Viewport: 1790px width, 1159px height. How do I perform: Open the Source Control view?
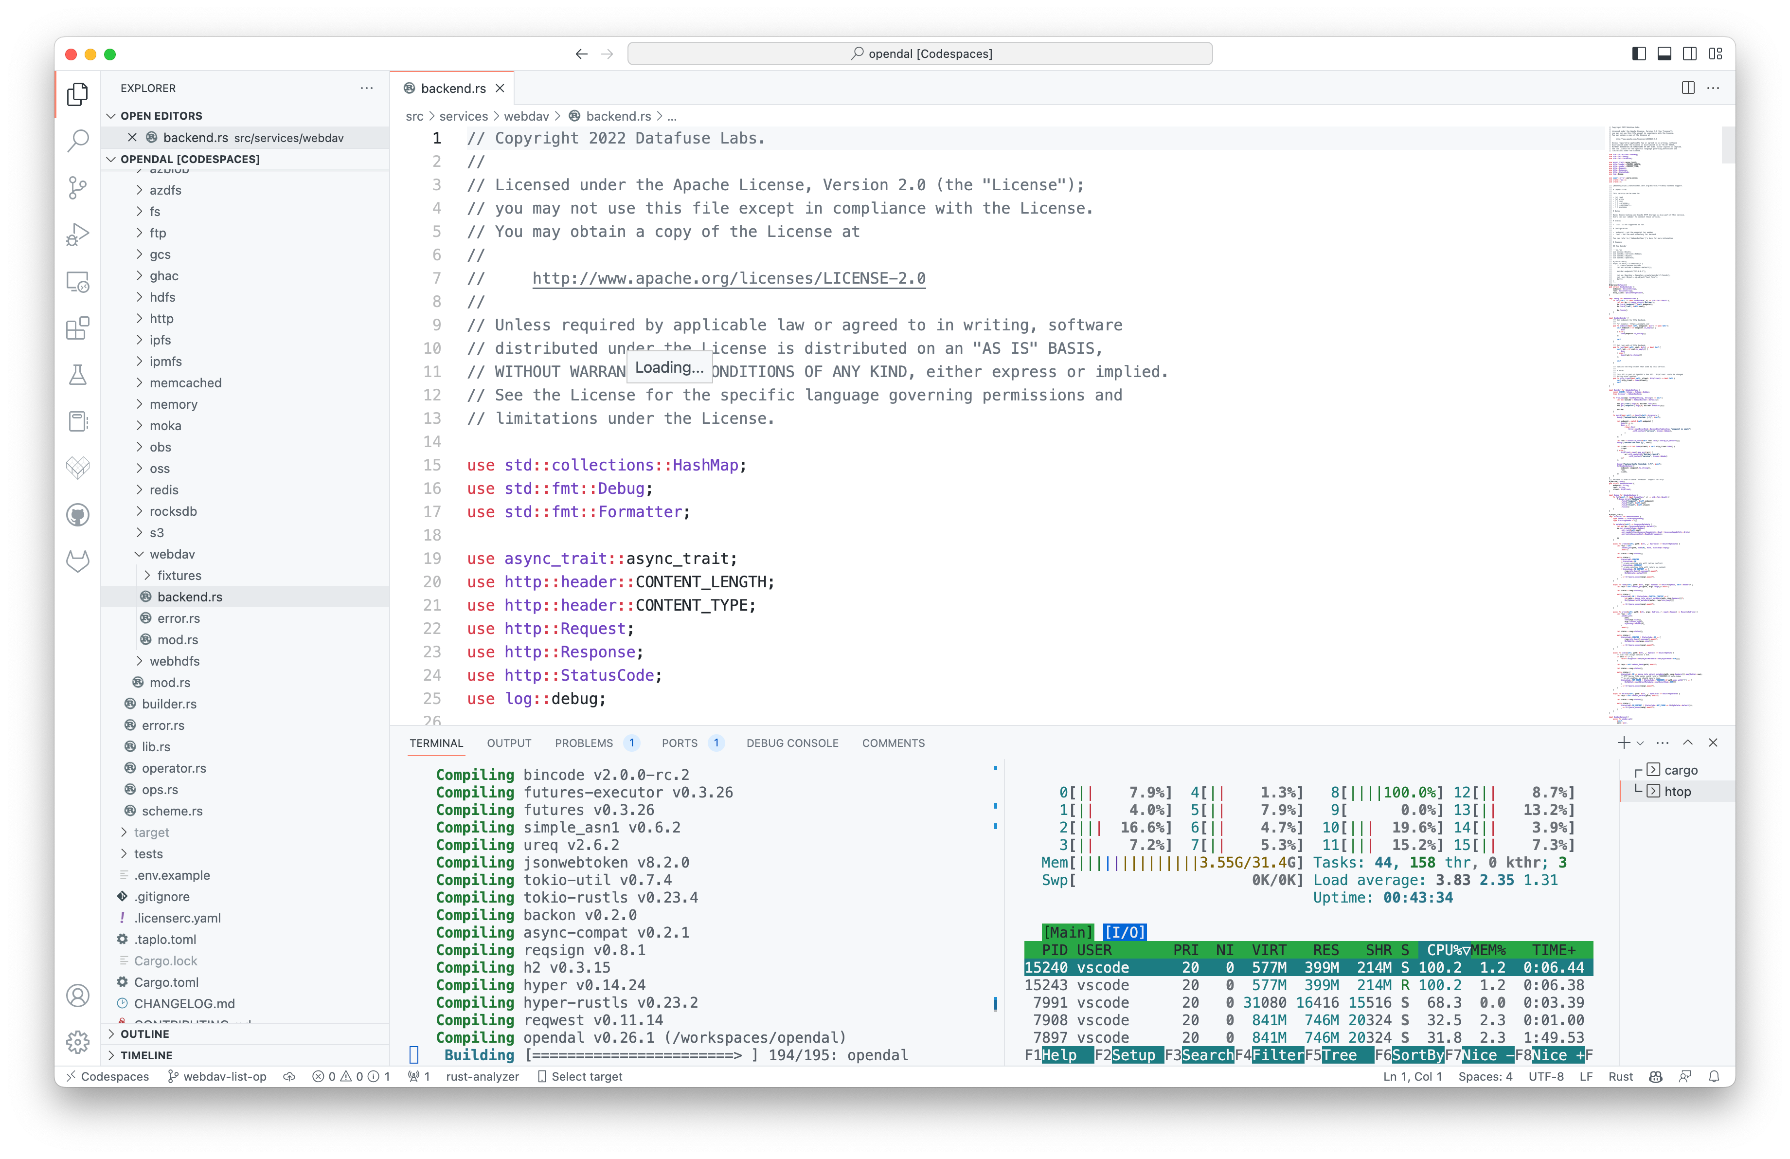tap(78, 188)
